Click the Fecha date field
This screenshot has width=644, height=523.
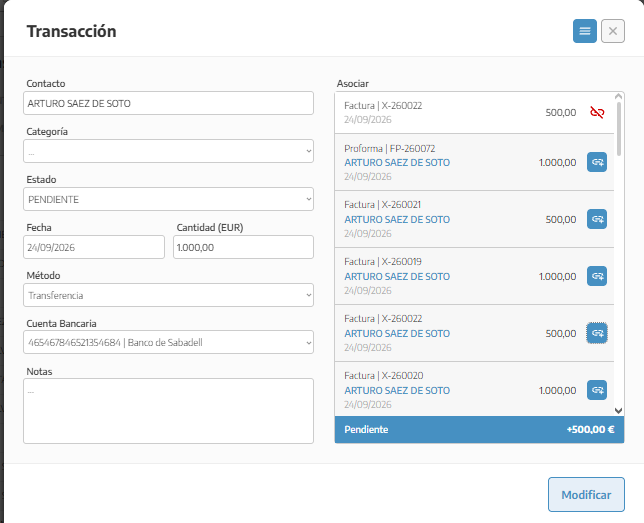point(94,247)
